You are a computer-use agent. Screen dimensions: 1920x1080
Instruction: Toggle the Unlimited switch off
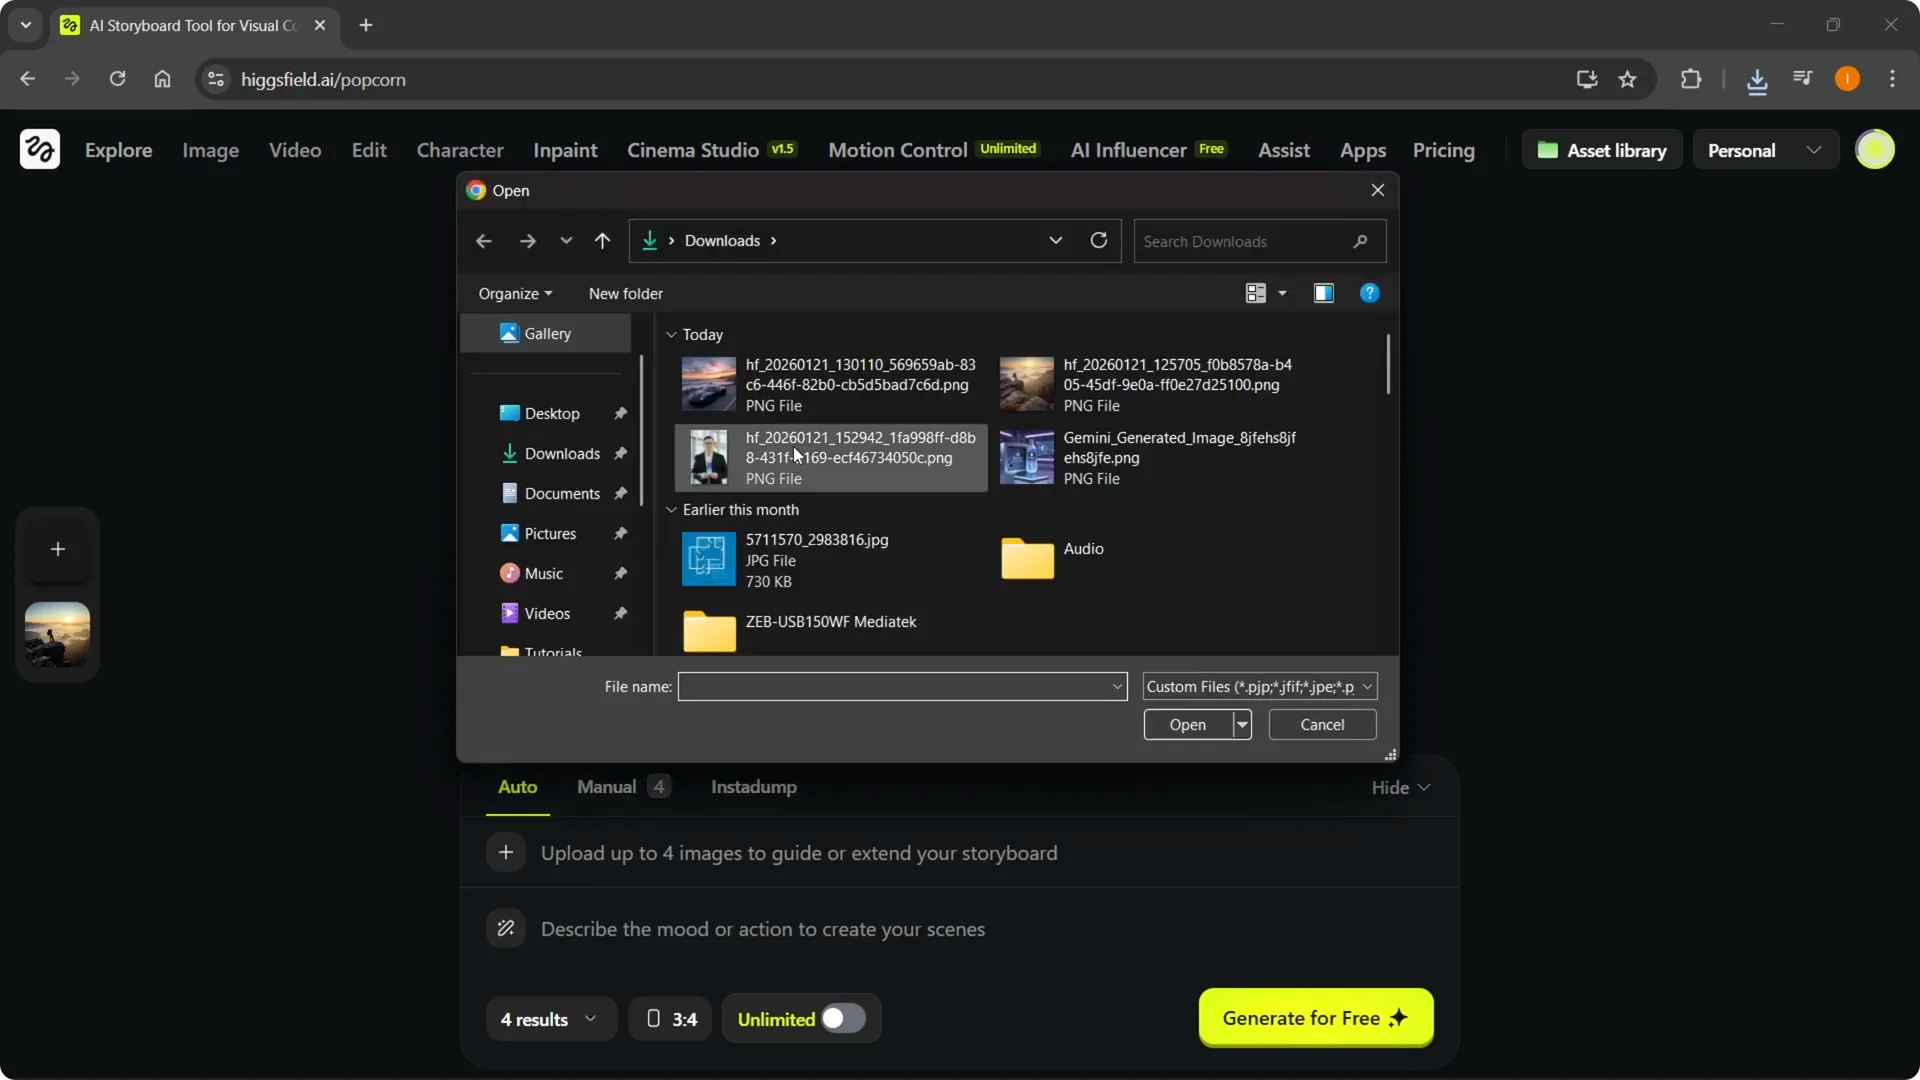(x=845, y=1017)
